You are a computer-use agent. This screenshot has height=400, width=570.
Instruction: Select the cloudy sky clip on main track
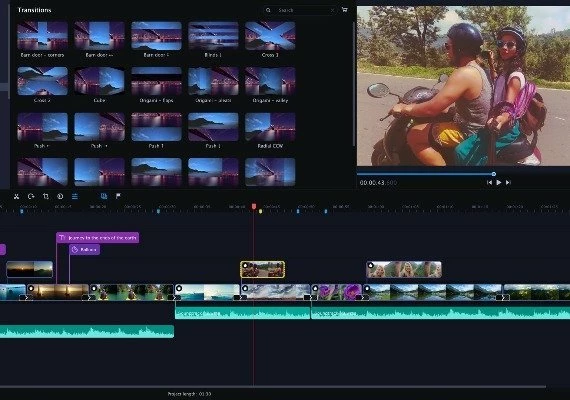pos(276,292)
